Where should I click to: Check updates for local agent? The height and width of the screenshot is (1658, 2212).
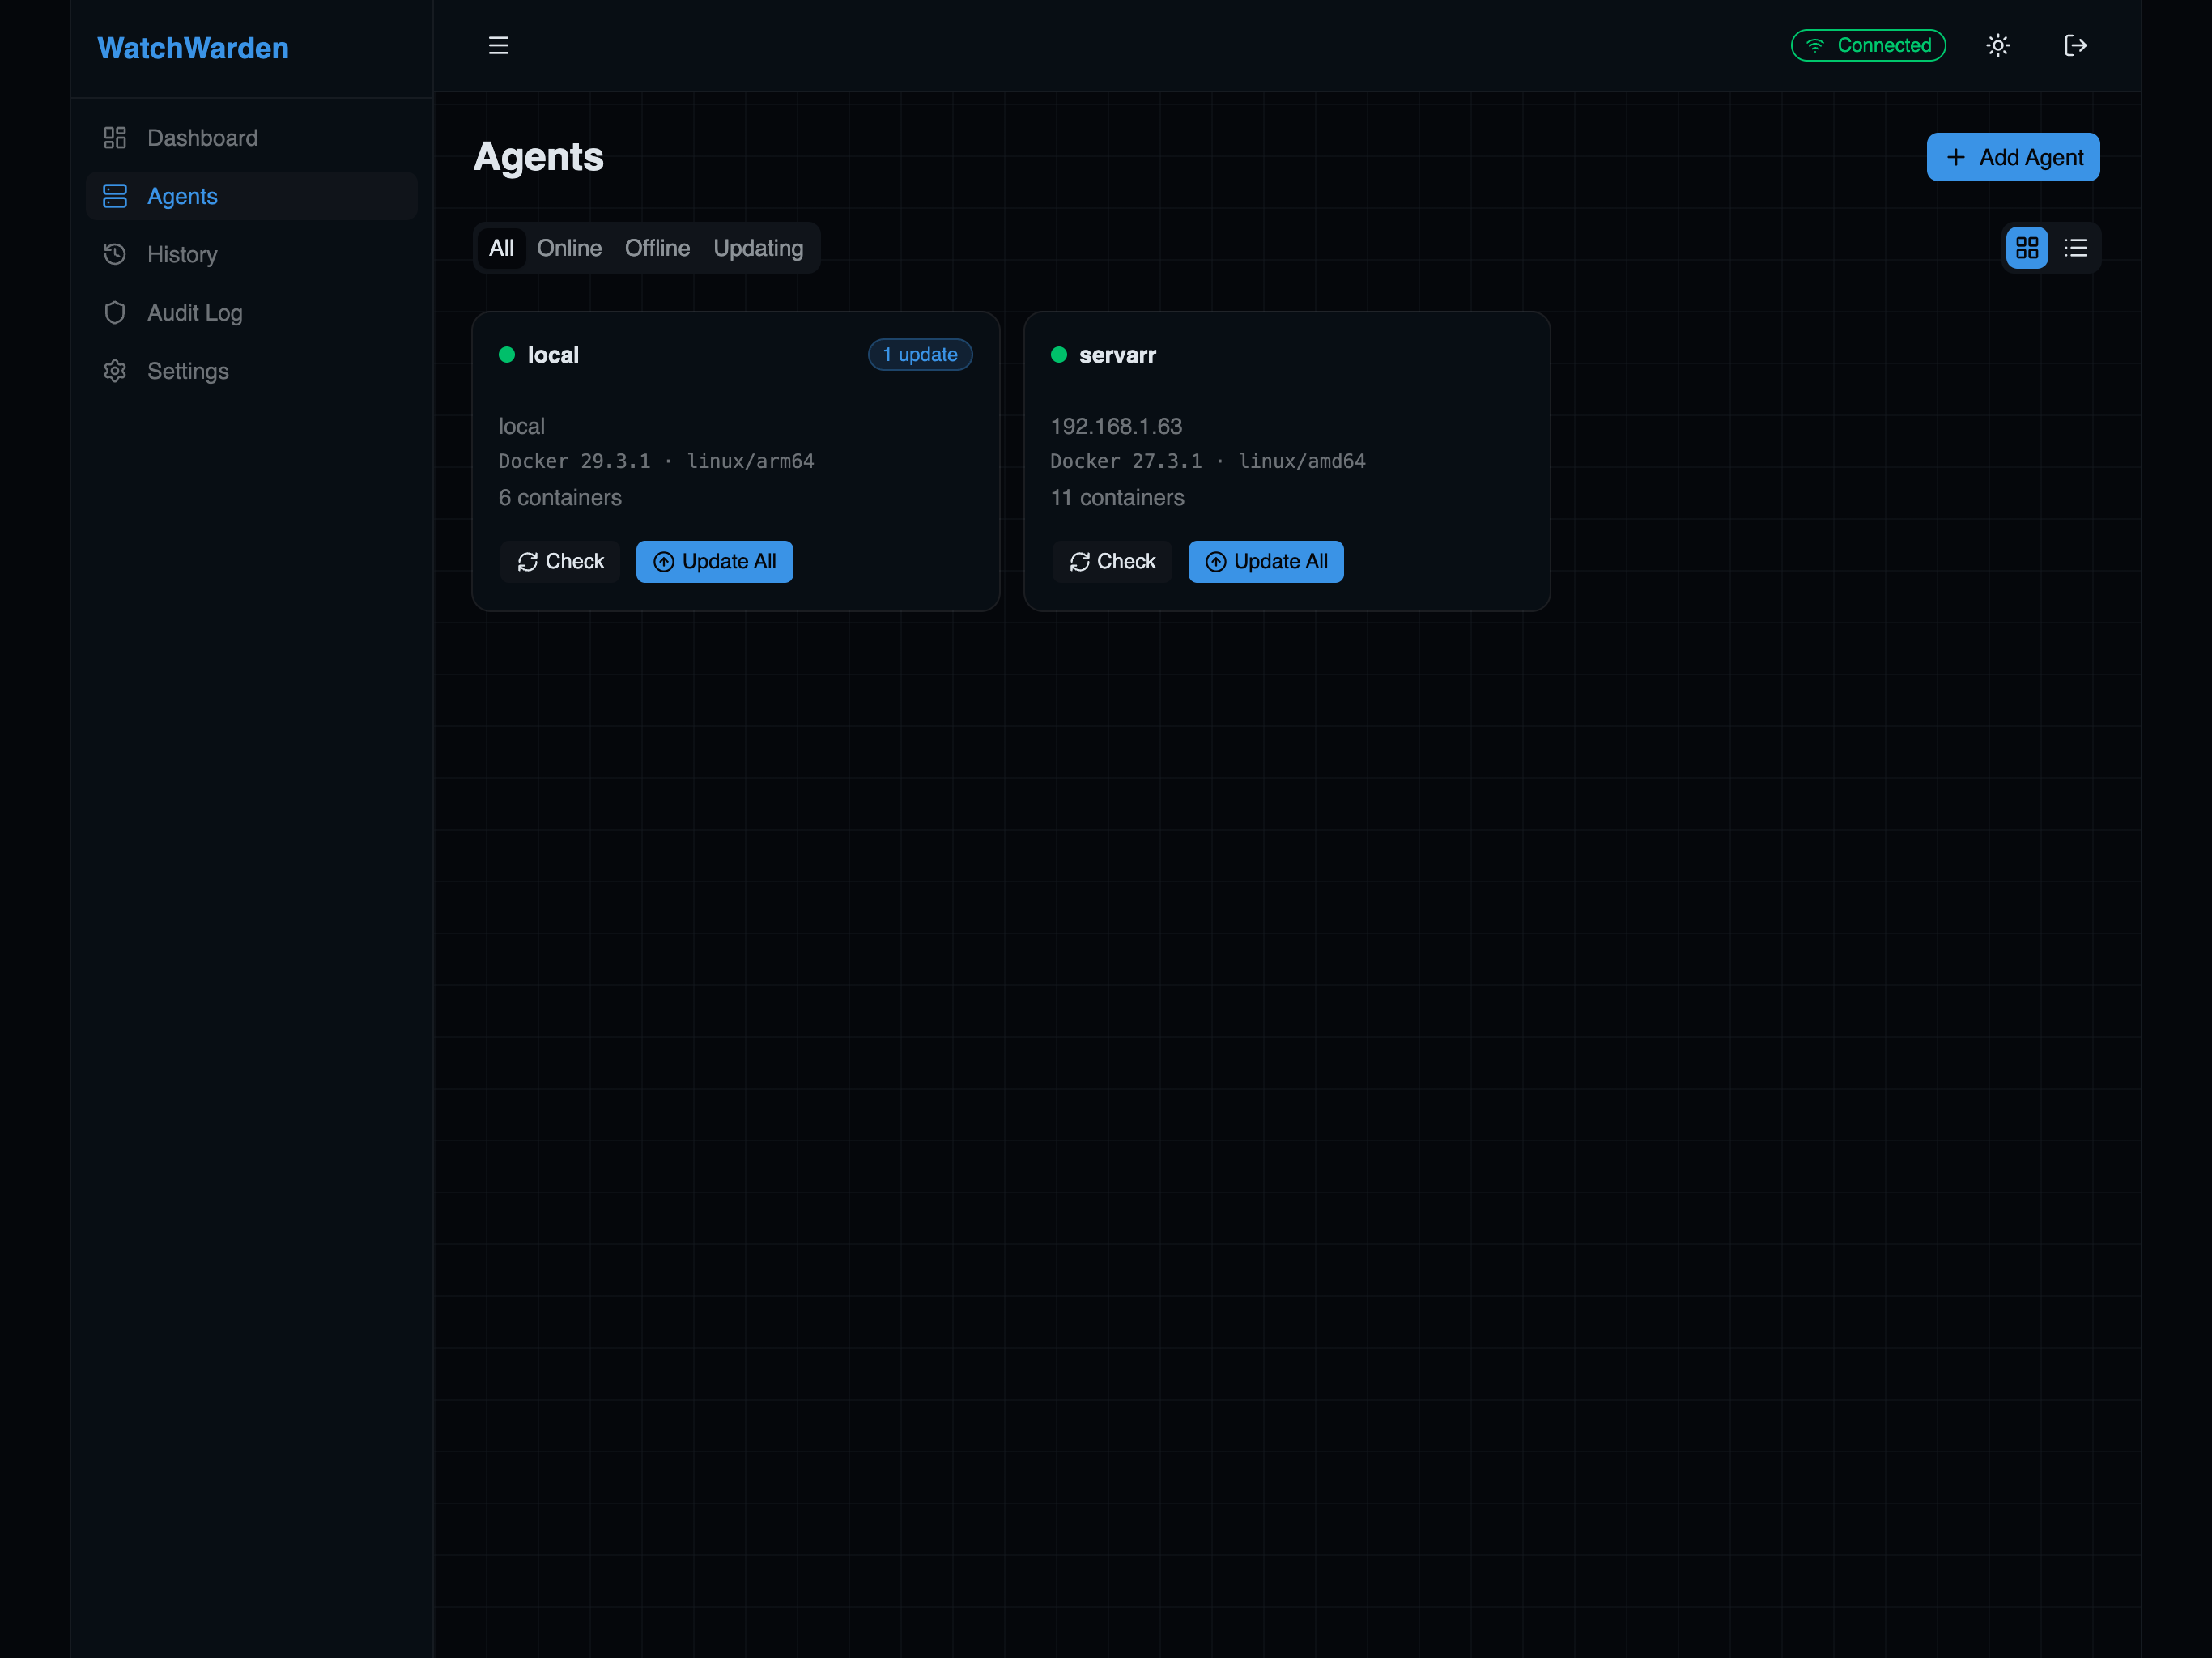[560, 562]
